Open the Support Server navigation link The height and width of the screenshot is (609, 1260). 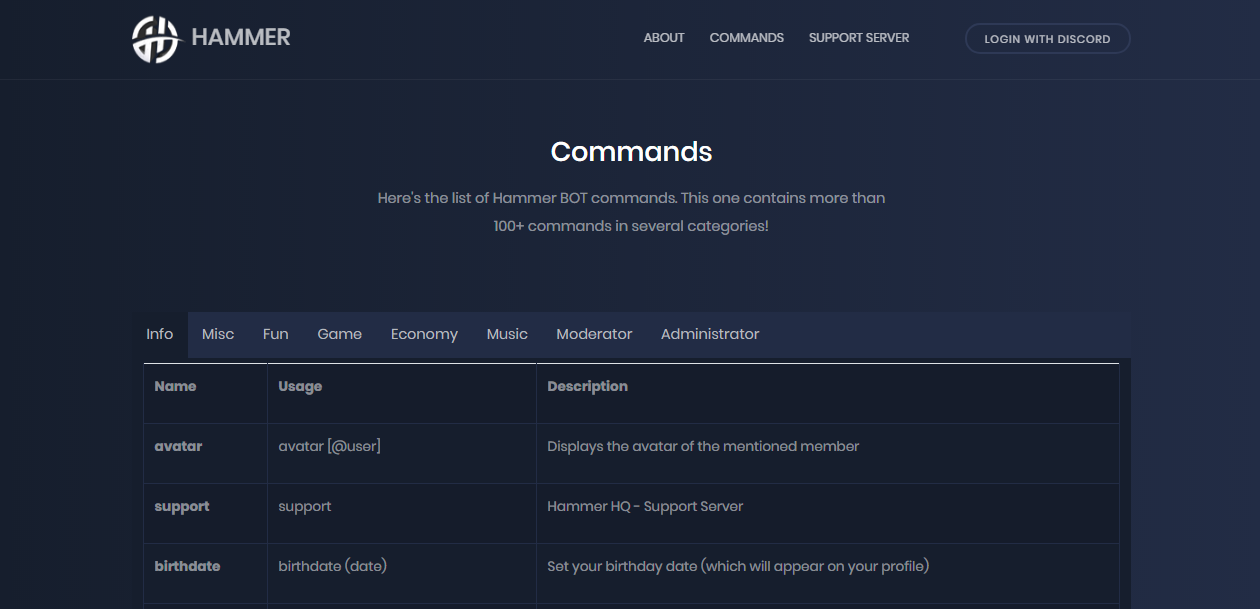pos(859,38)
